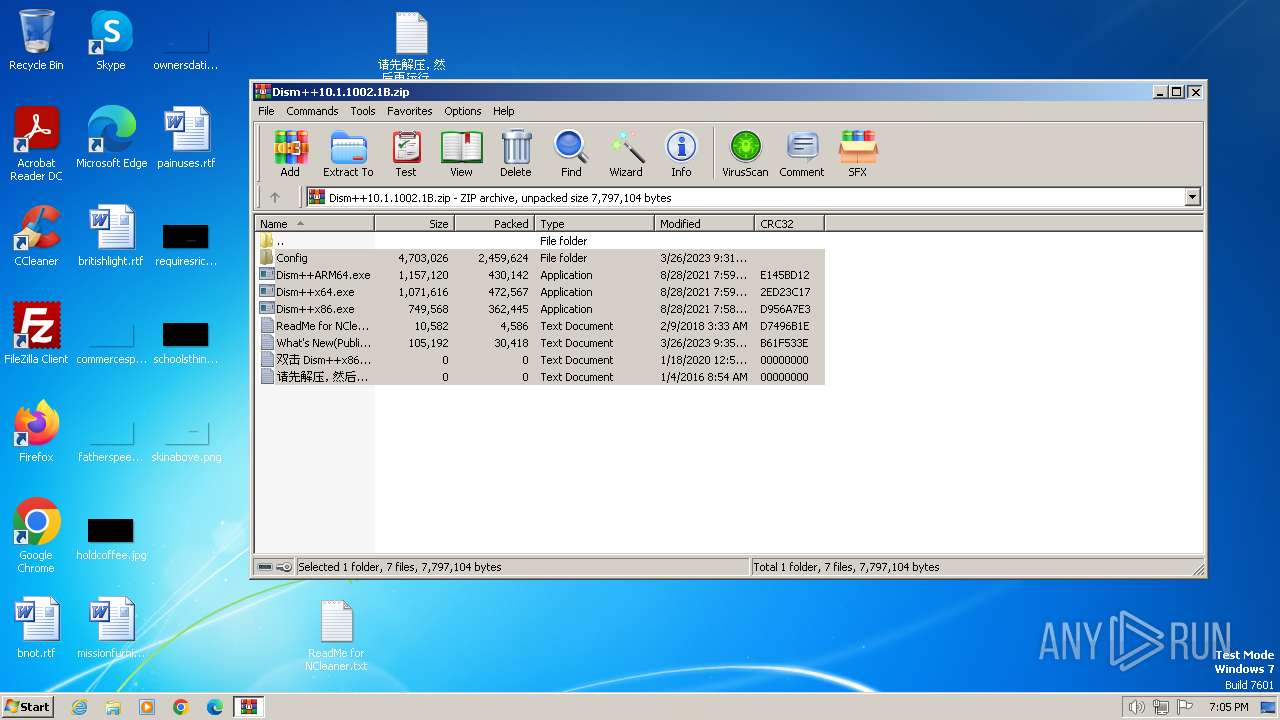Sort by Size column header

point(415,224)
